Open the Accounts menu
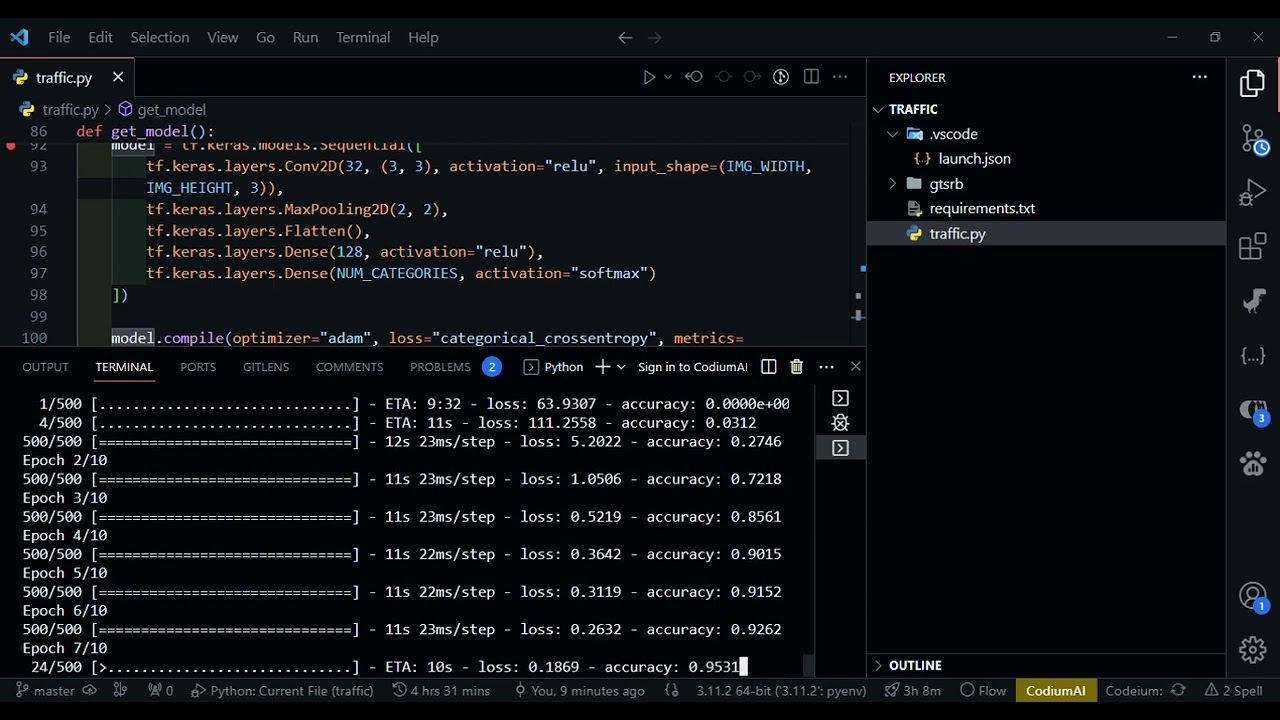Viewport: 1280px width, 720px height. (1253, 597)
